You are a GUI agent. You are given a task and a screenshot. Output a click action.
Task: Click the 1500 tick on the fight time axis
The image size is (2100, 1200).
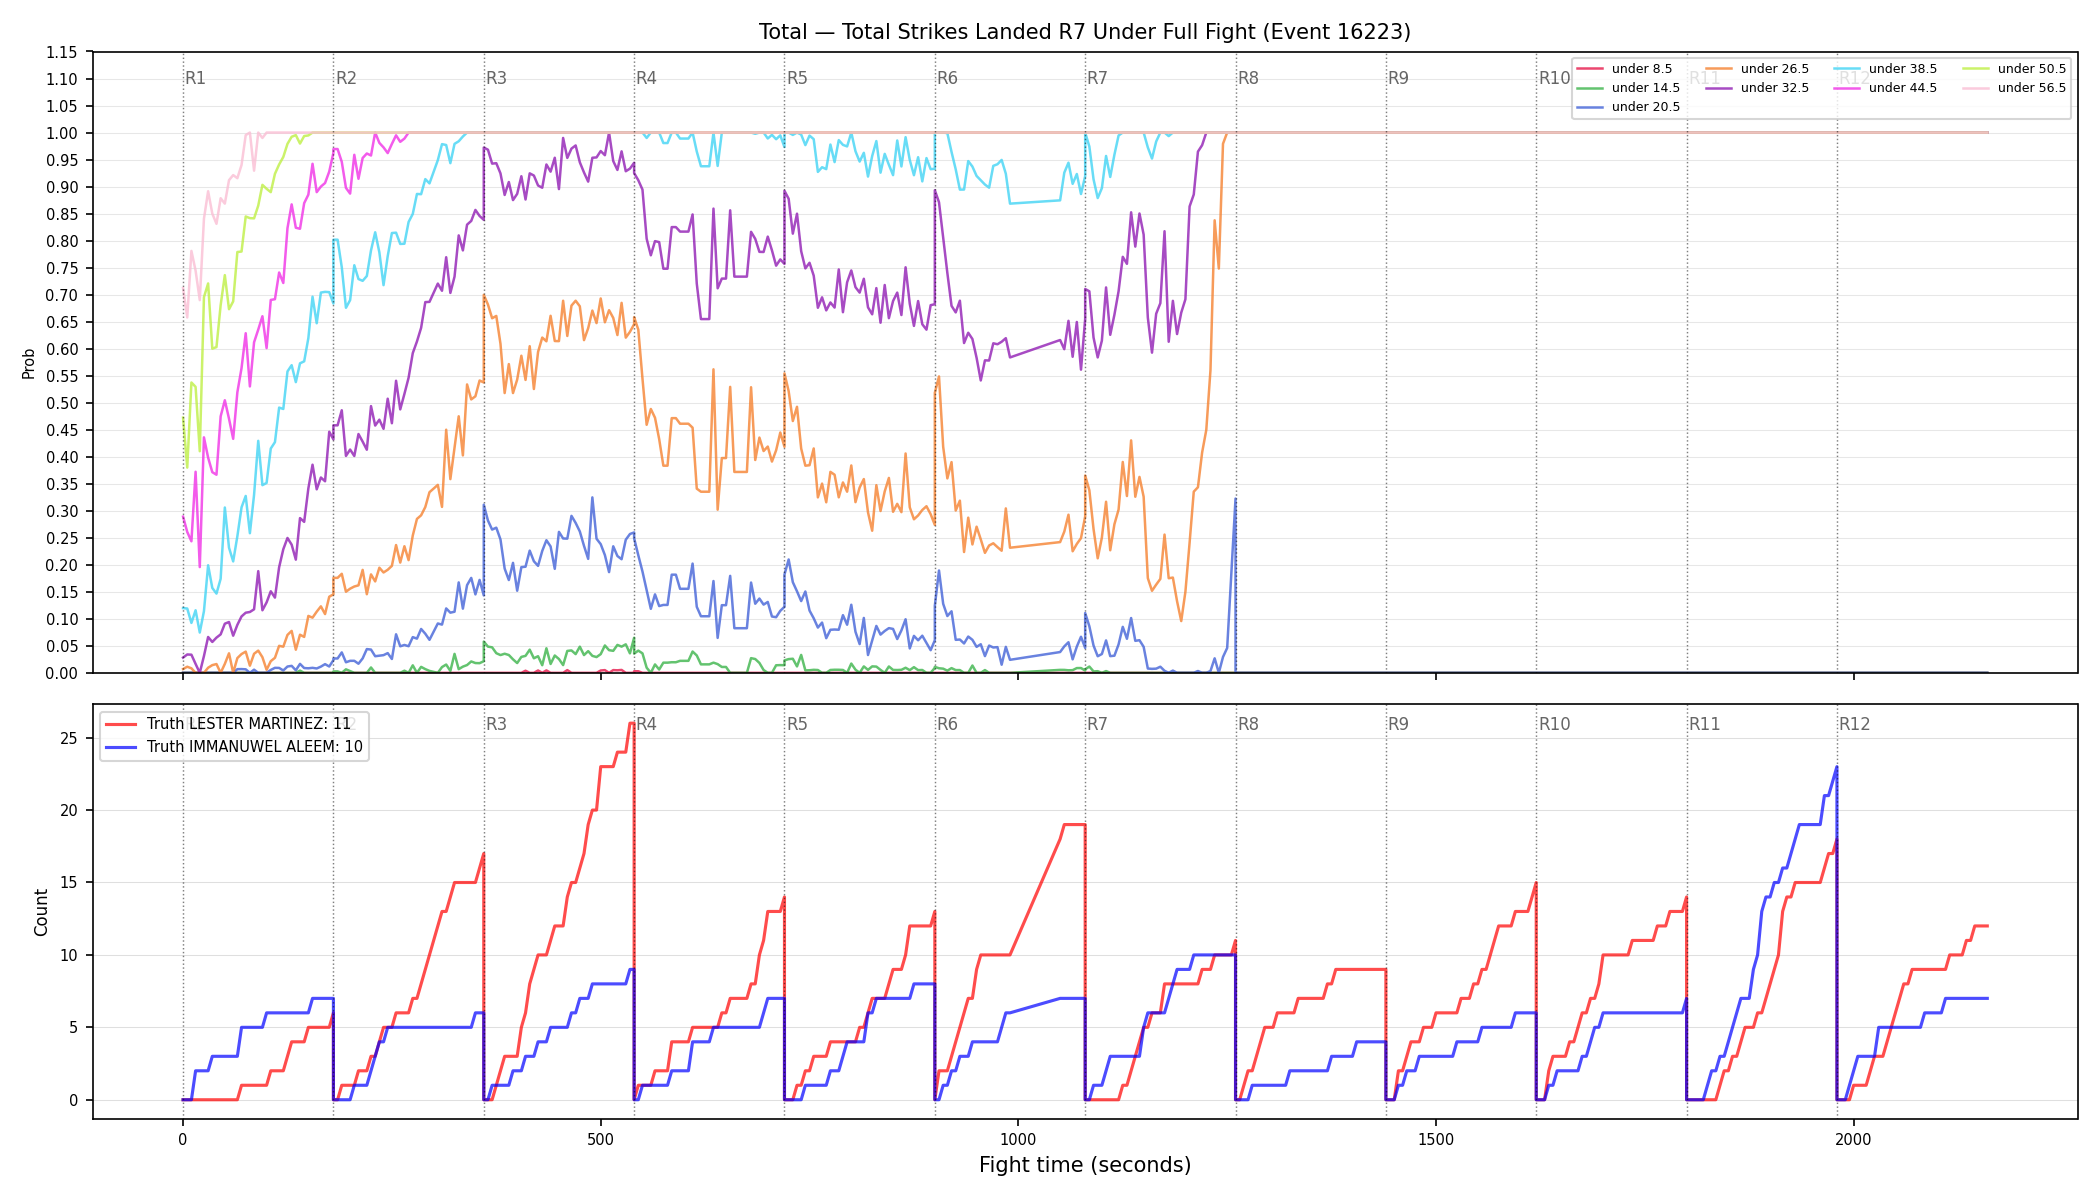point(1436,1139)
